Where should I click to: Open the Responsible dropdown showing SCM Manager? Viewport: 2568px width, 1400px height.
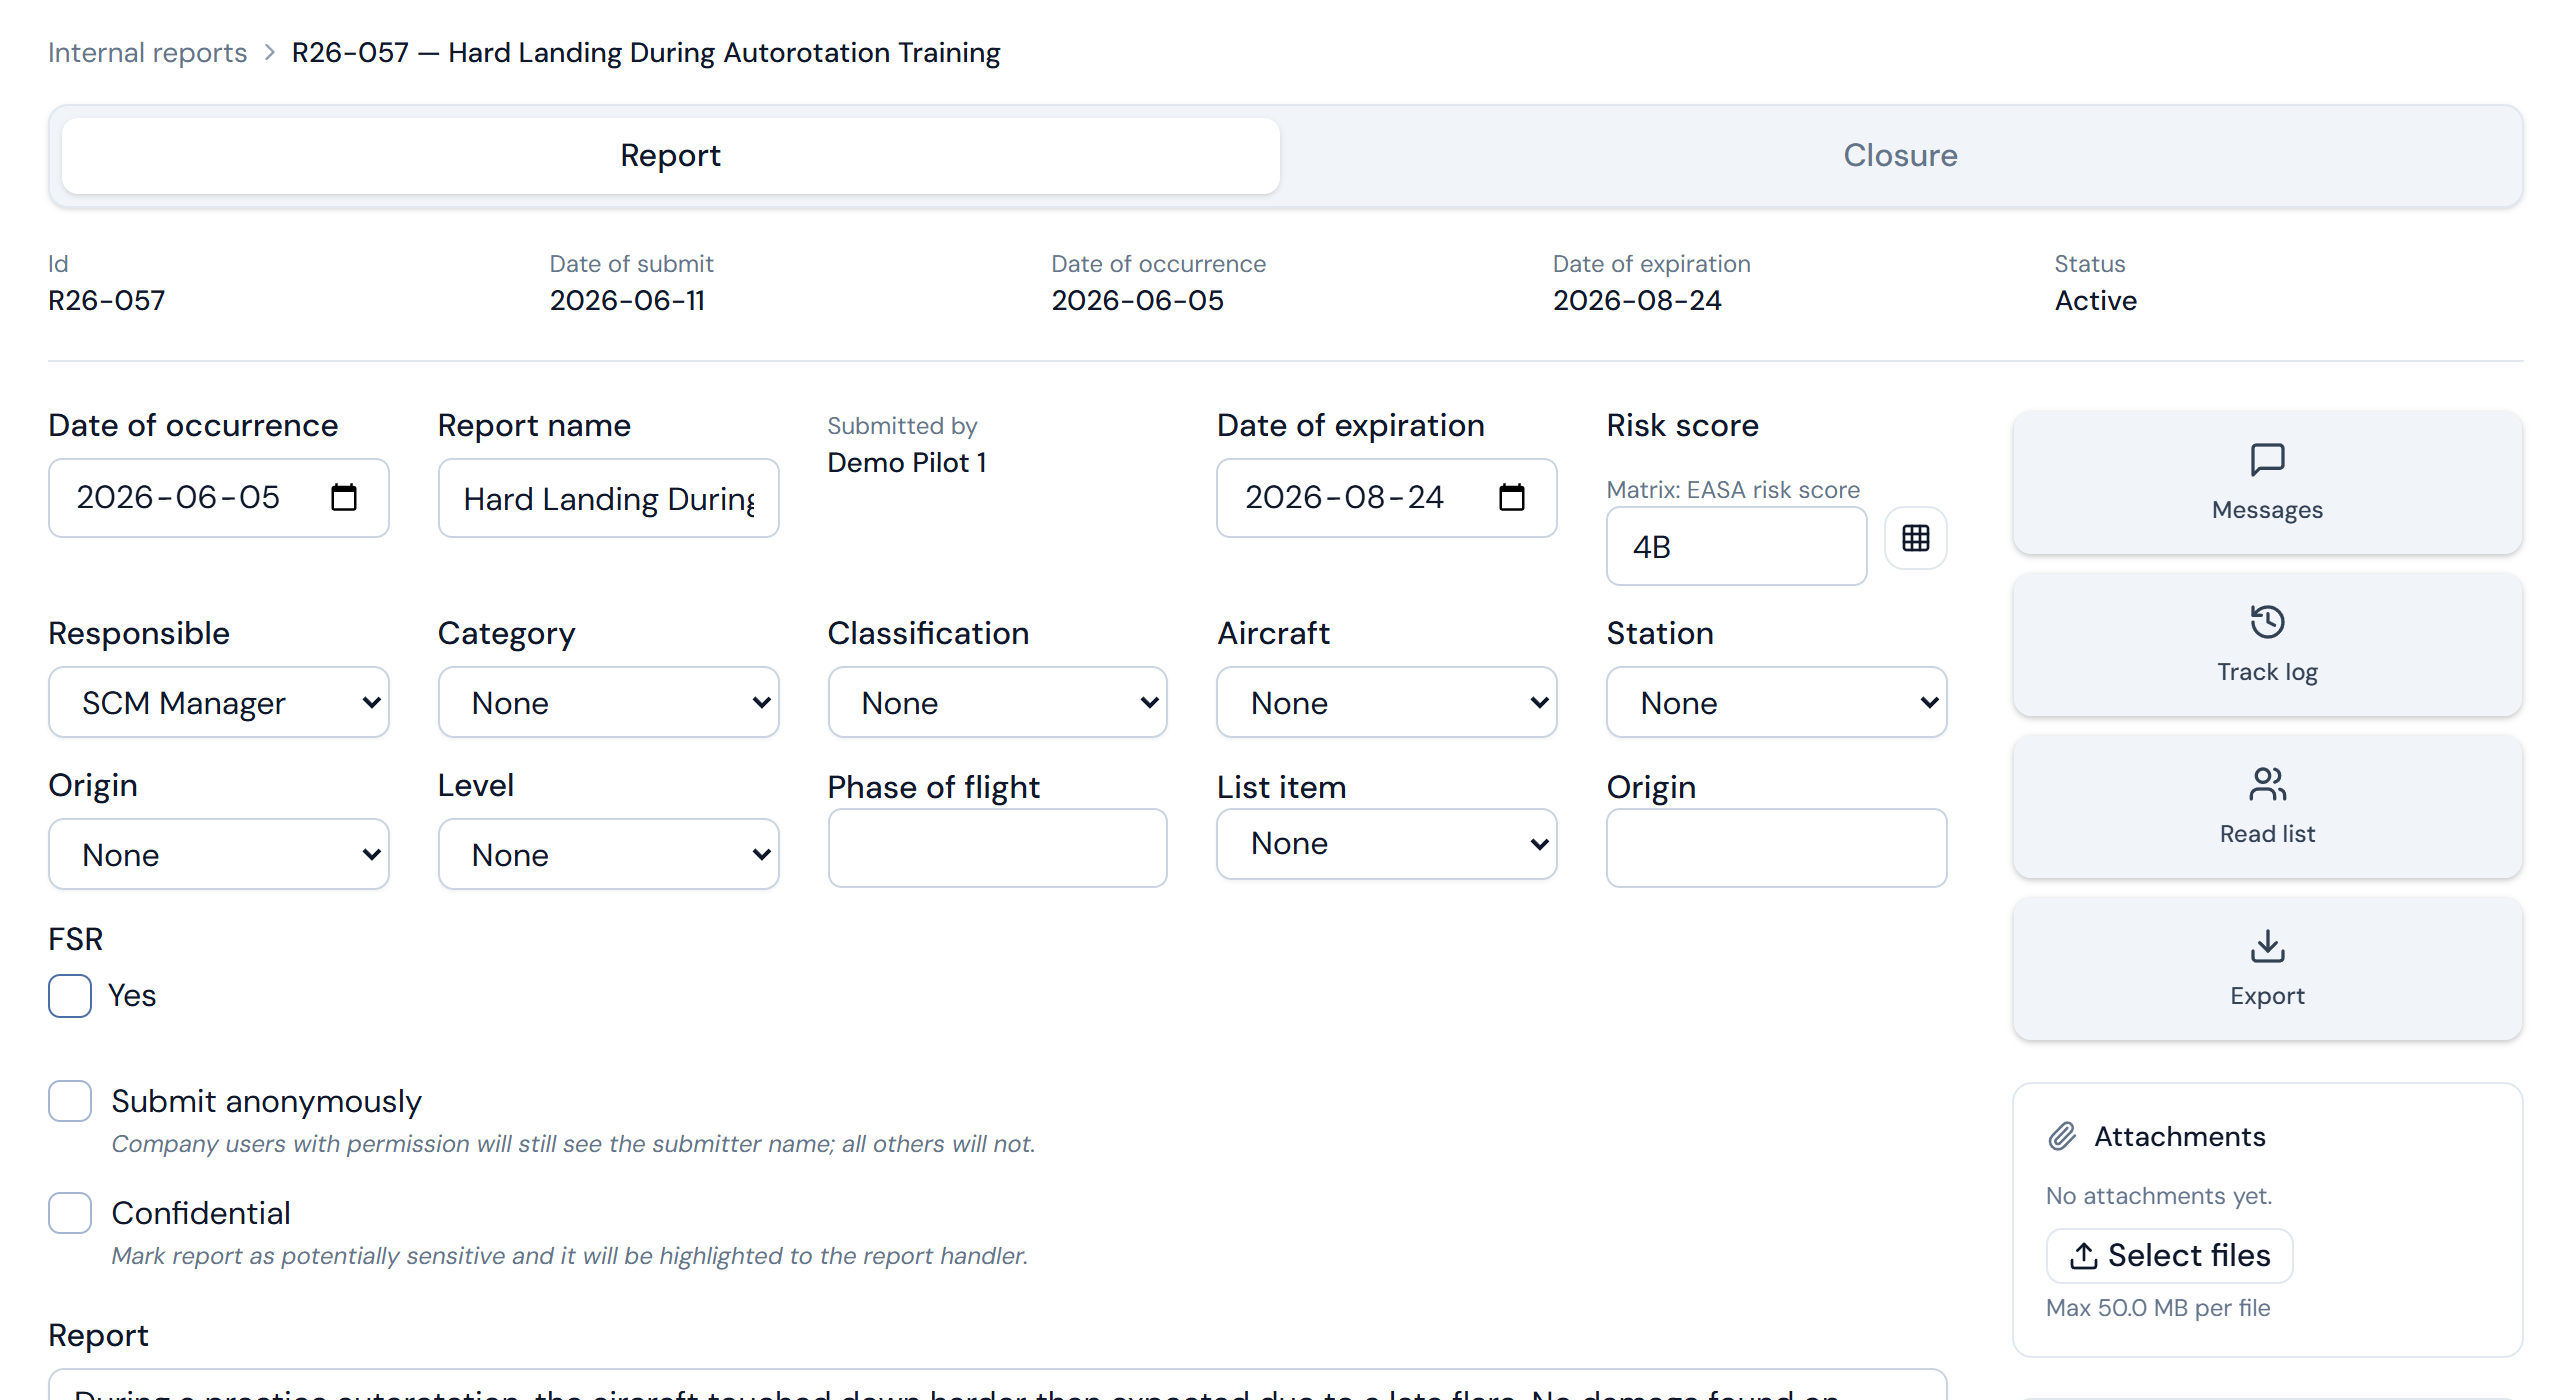219,702
